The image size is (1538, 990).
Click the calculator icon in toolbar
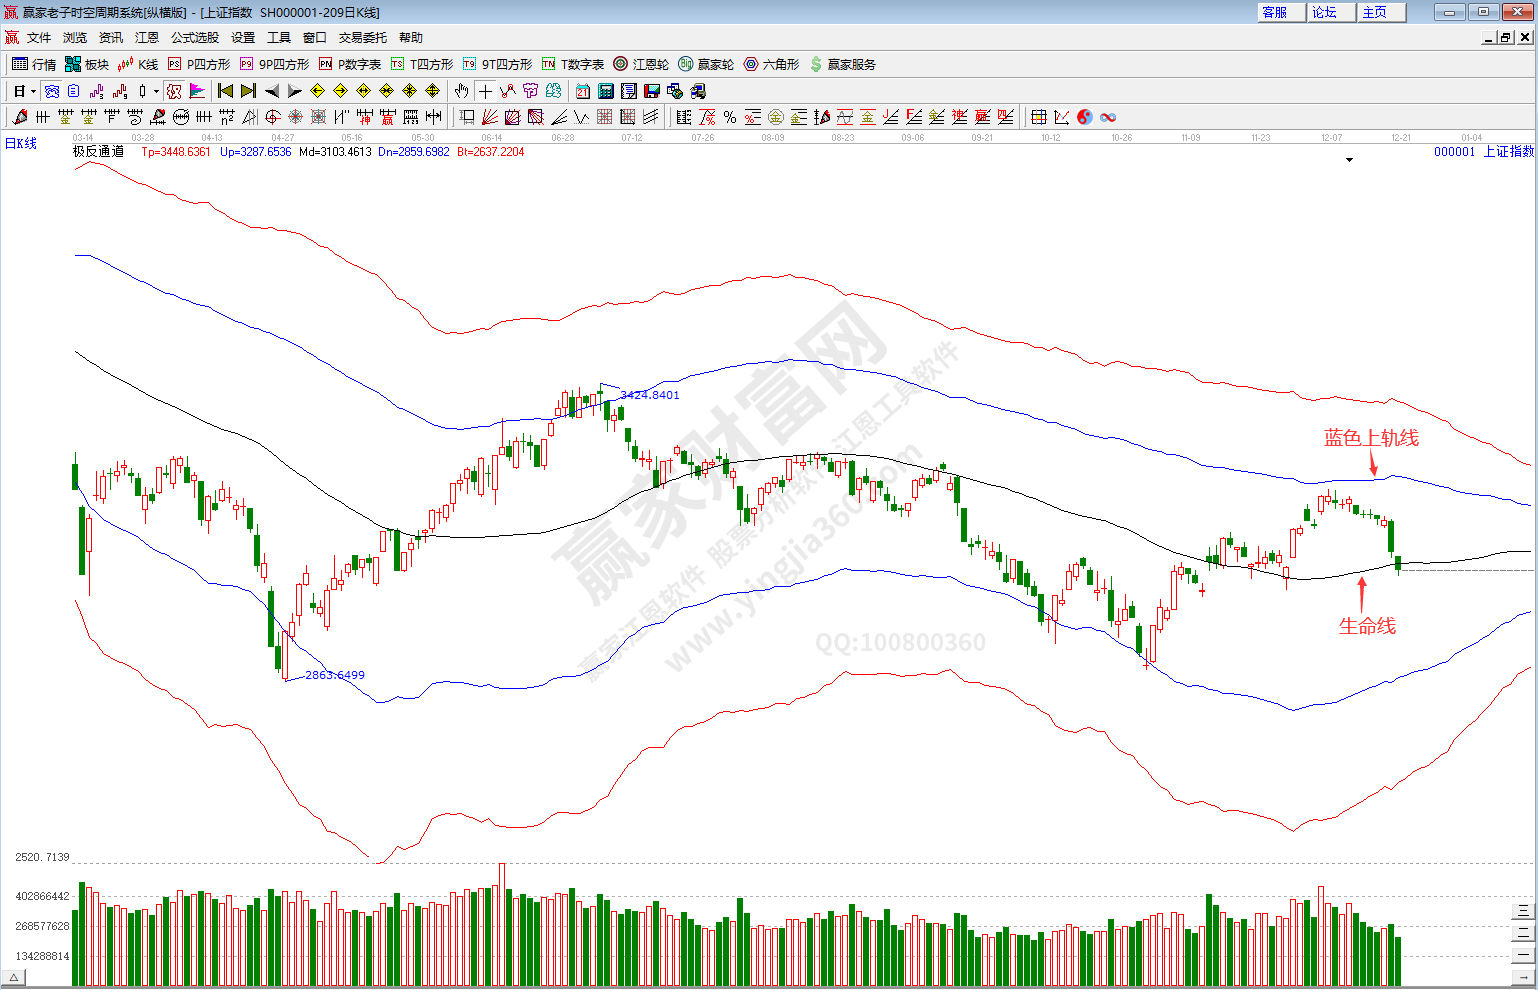(x=606, y=91)
